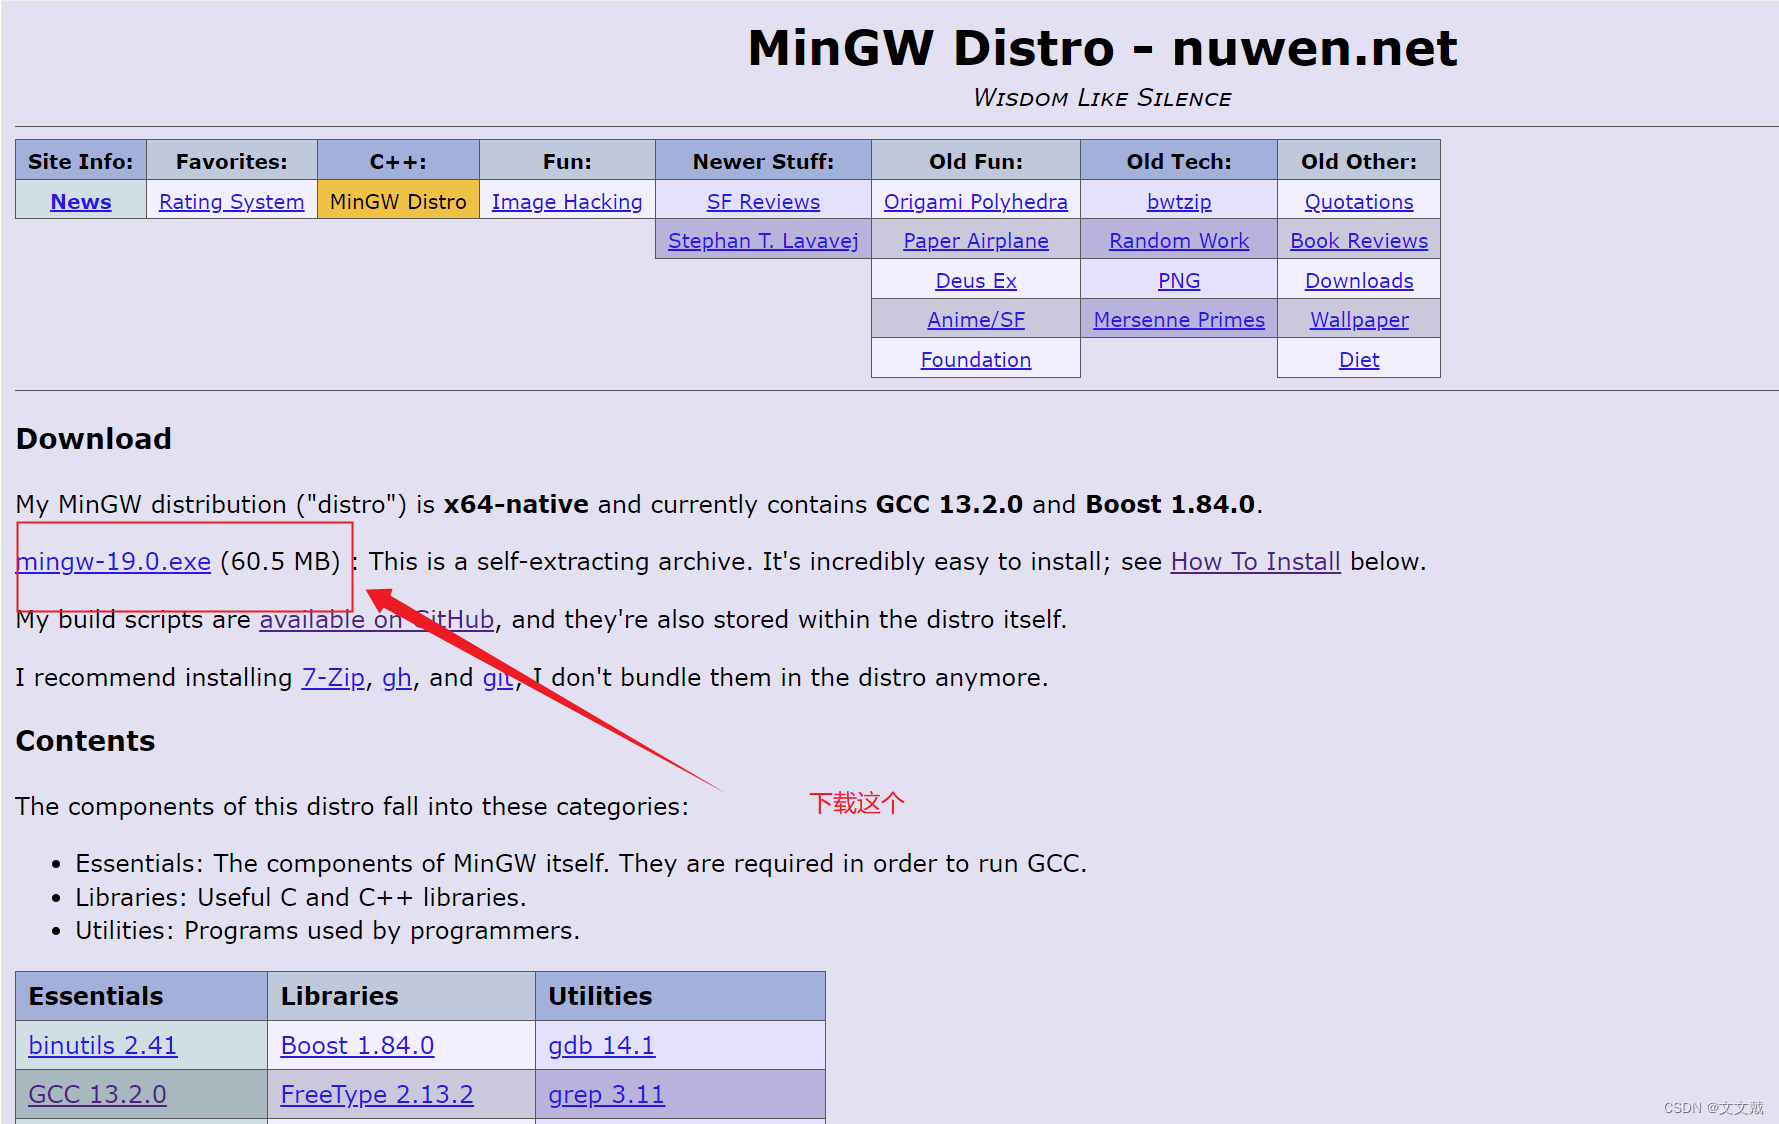Click the x64-native bold text

click(x=516, y=504)
